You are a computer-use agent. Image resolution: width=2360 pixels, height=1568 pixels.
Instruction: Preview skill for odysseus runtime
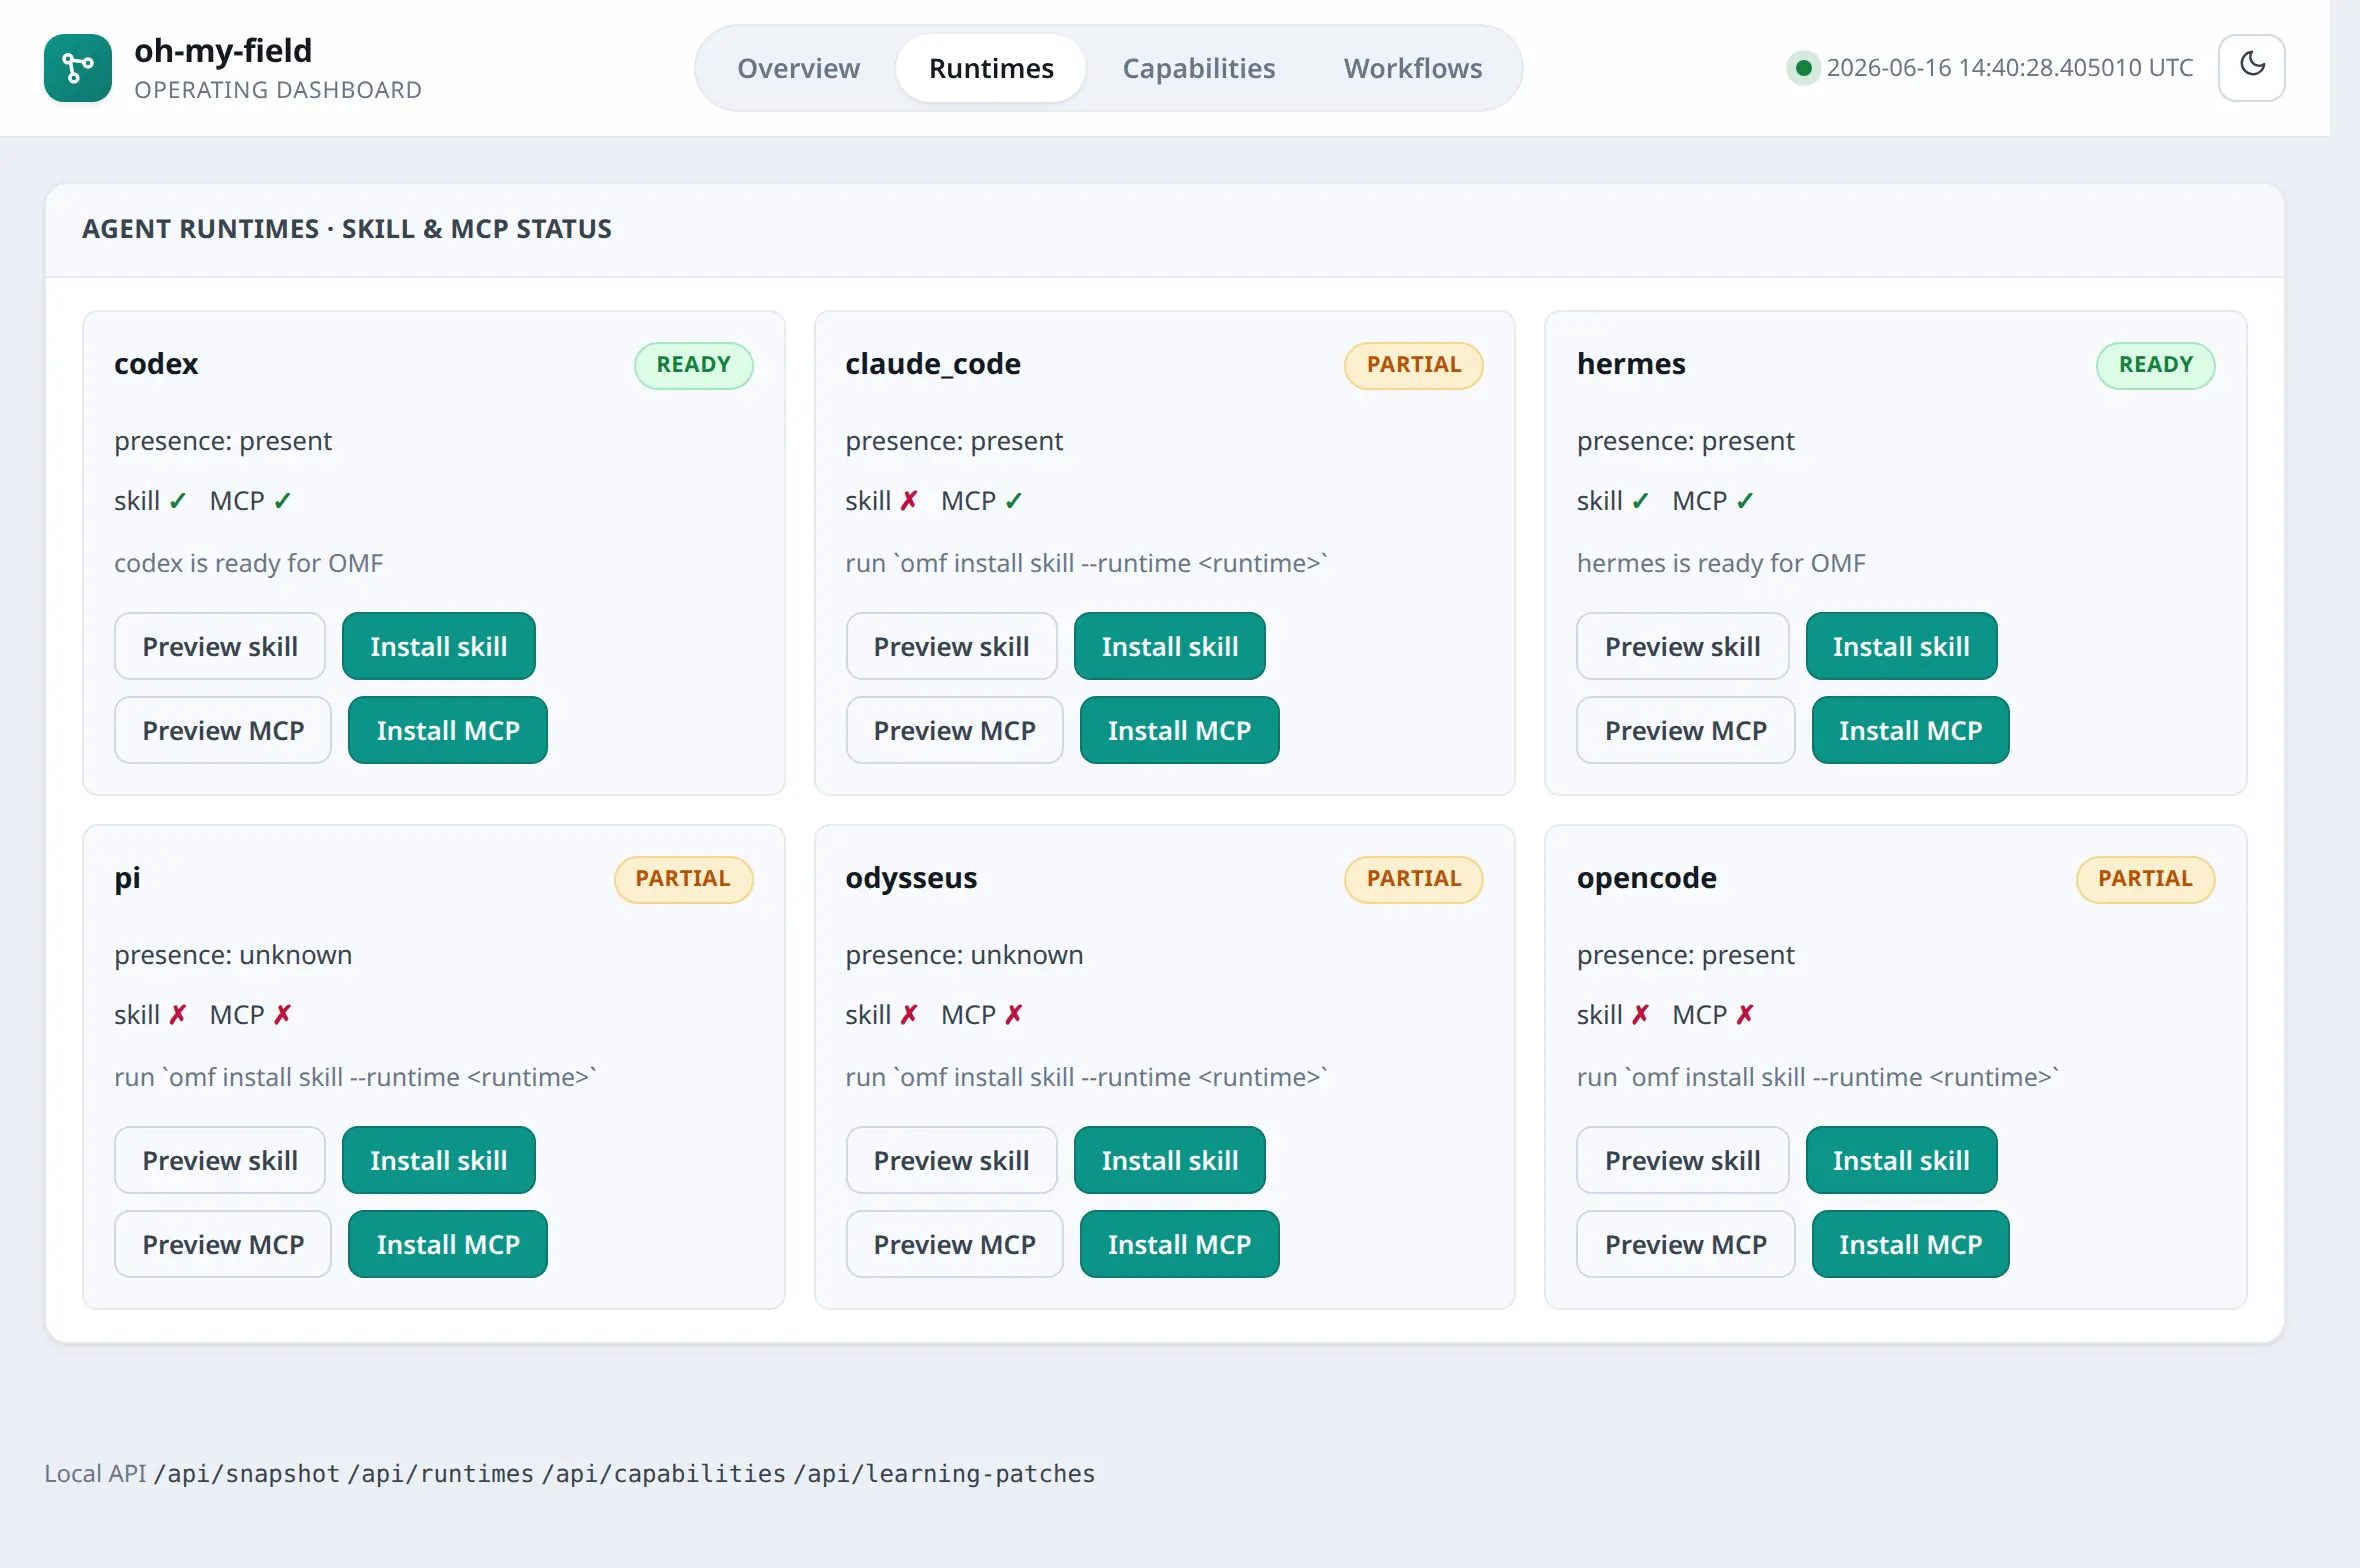(x=951, y=1160)
